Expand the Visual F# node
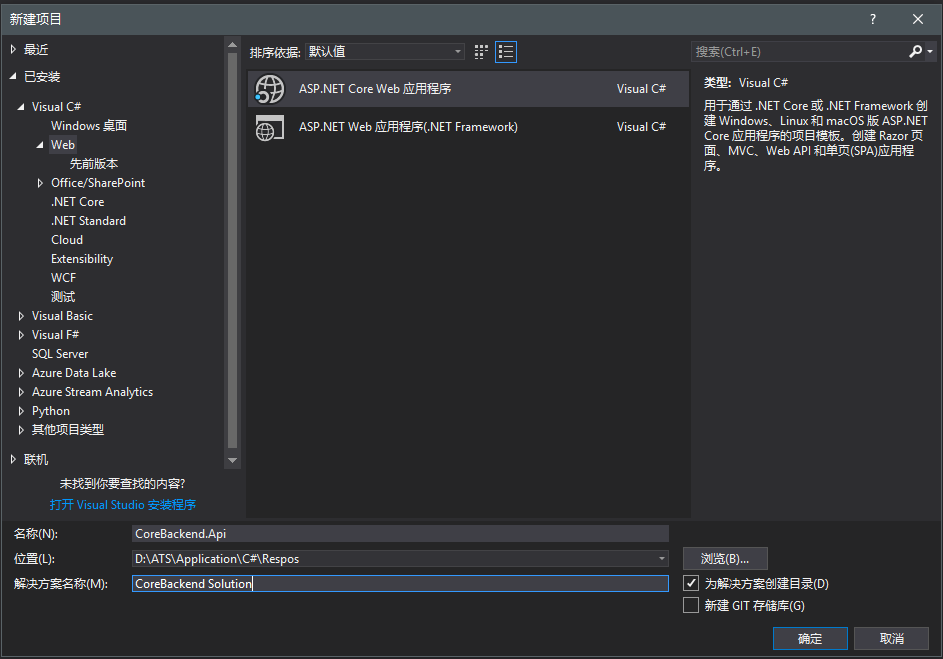Screen dimensions: 943x659 click(x=21, y=335)
